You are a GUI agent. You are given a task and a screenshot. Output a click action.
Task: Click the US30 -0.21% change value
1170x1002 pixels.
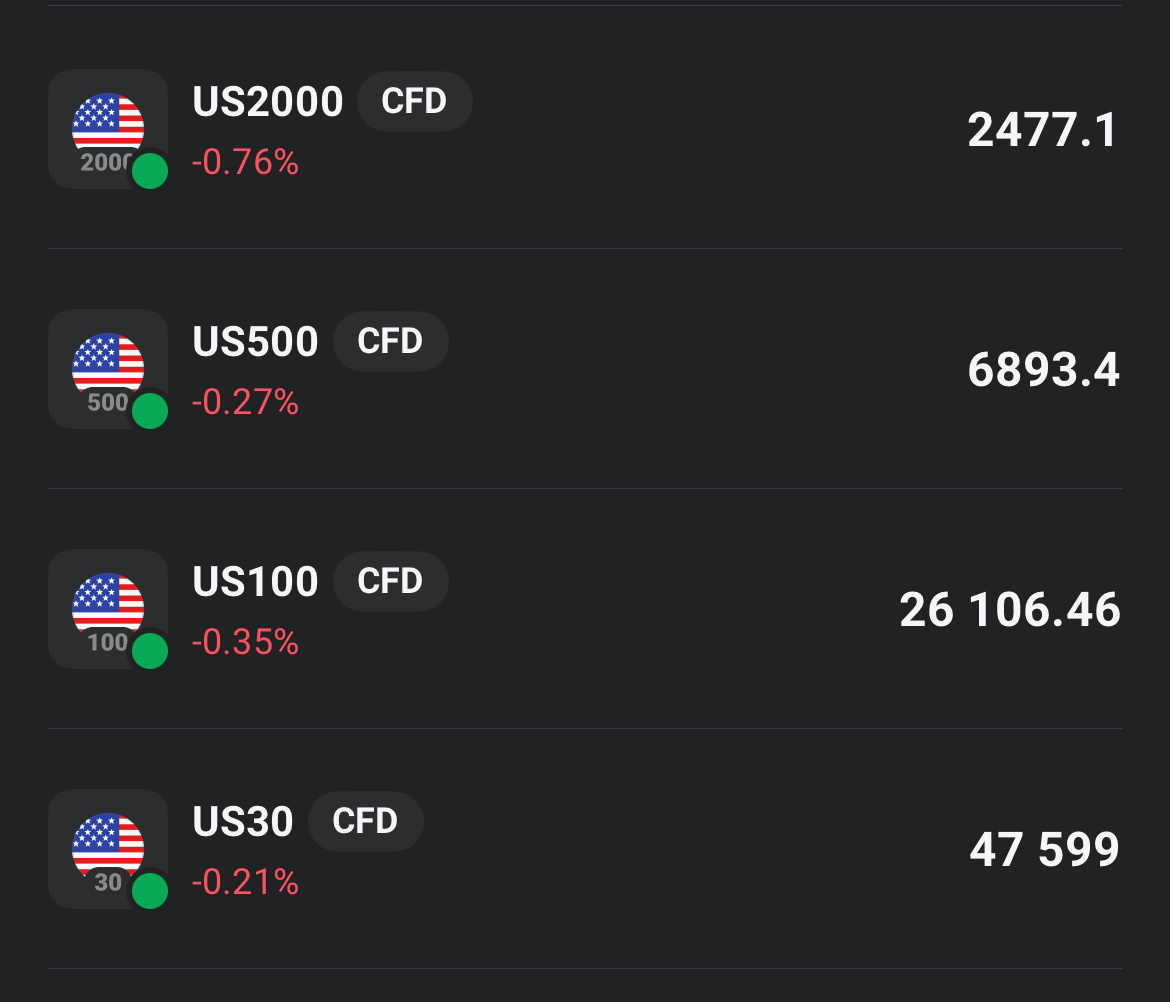(x=245, y=882)
